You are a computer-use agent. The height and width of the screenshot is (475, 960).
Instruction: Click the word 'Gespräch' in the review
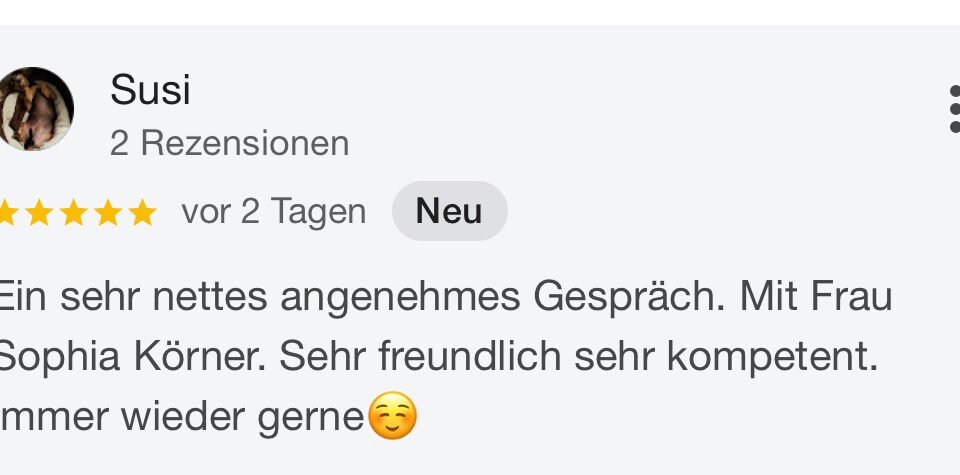pyautogui.click(x=625, y=298)
